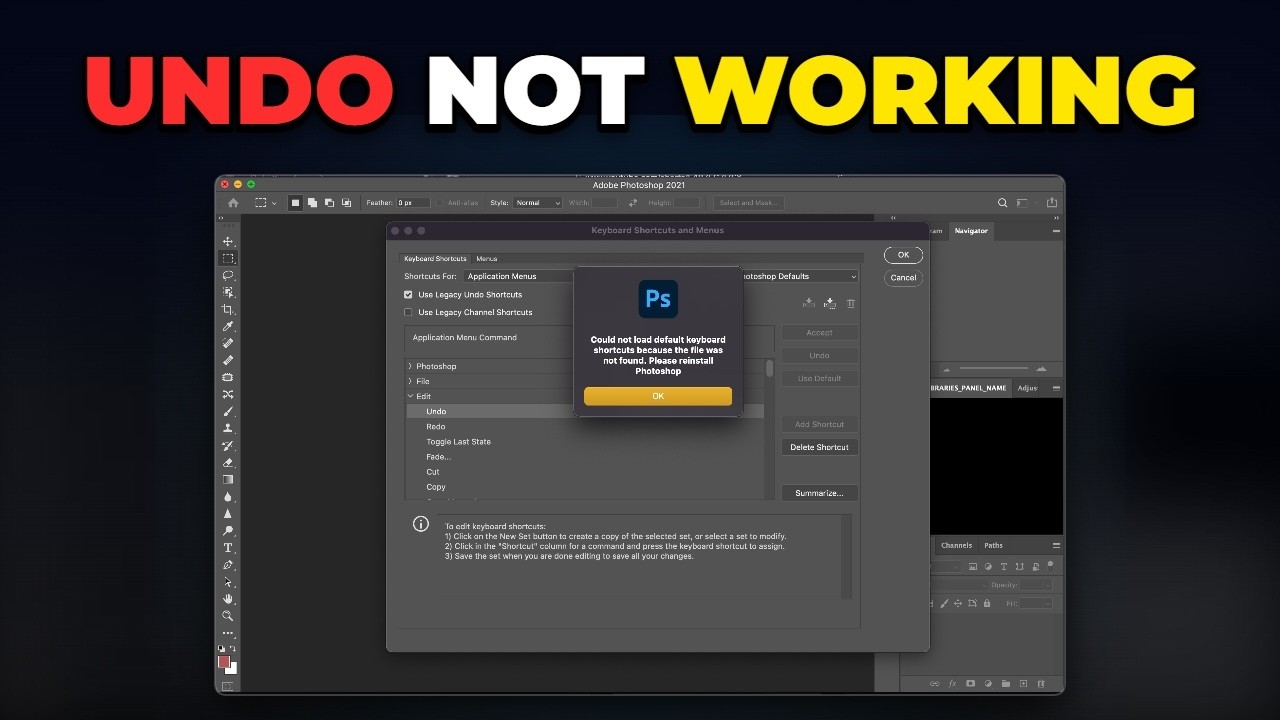Open the Paths tab
The height and width of the screenshot is (720, 1280).
click(994, 545)
